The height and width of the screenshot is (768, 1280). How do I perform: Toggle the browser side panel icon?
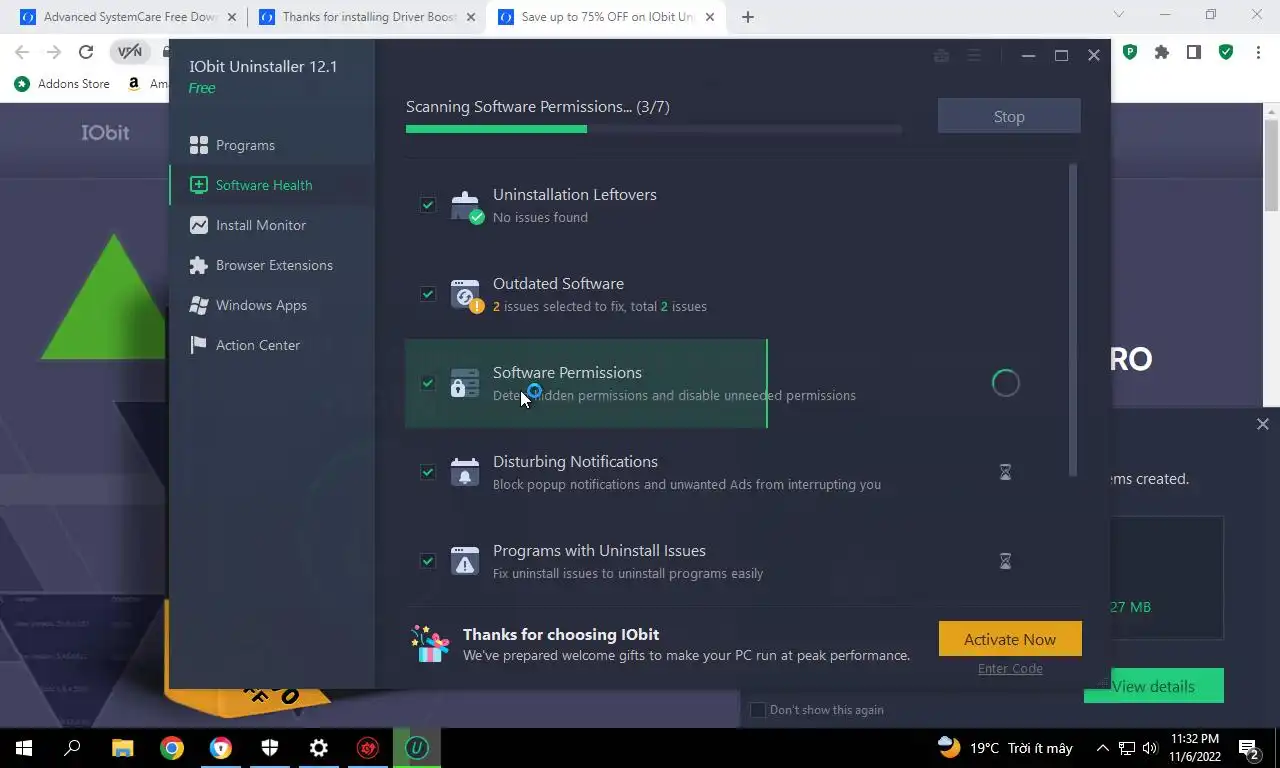[x=1194, y=52]
